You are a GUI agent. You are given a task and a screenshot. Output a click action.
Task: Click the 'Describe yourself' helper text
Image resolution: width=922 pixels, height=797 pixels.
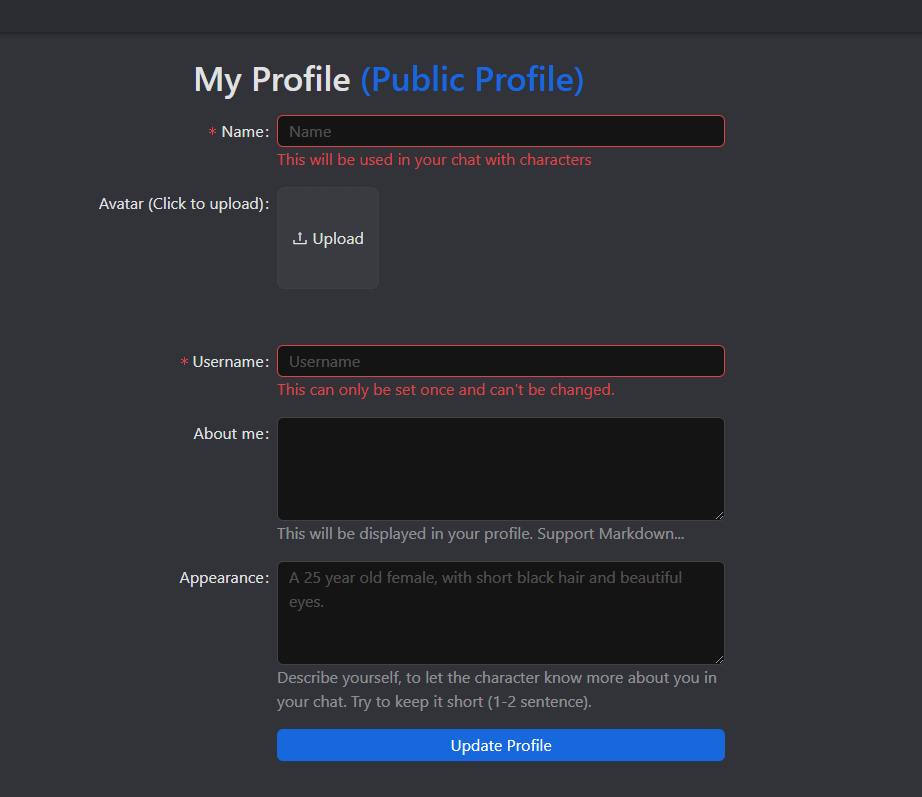click(497, 690)
